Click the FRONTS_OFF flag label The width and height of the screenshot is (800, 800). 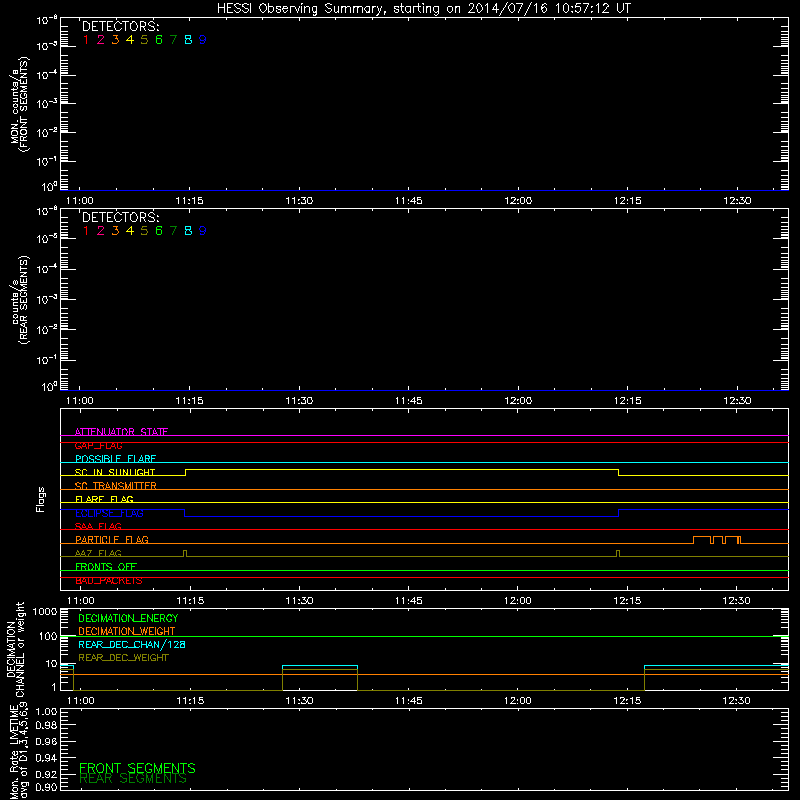(106, 566)
